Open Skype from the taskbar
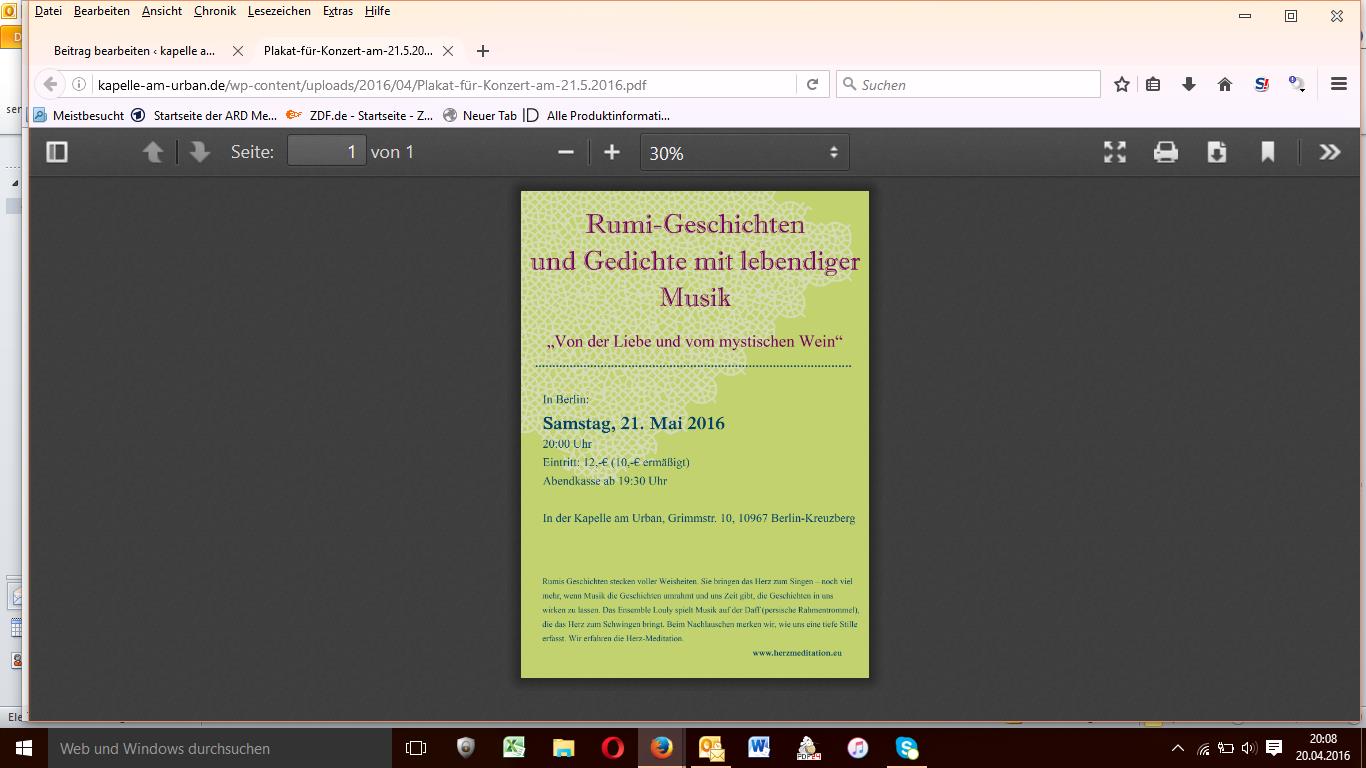This screenshot has width=1366, height=768. 906,748
